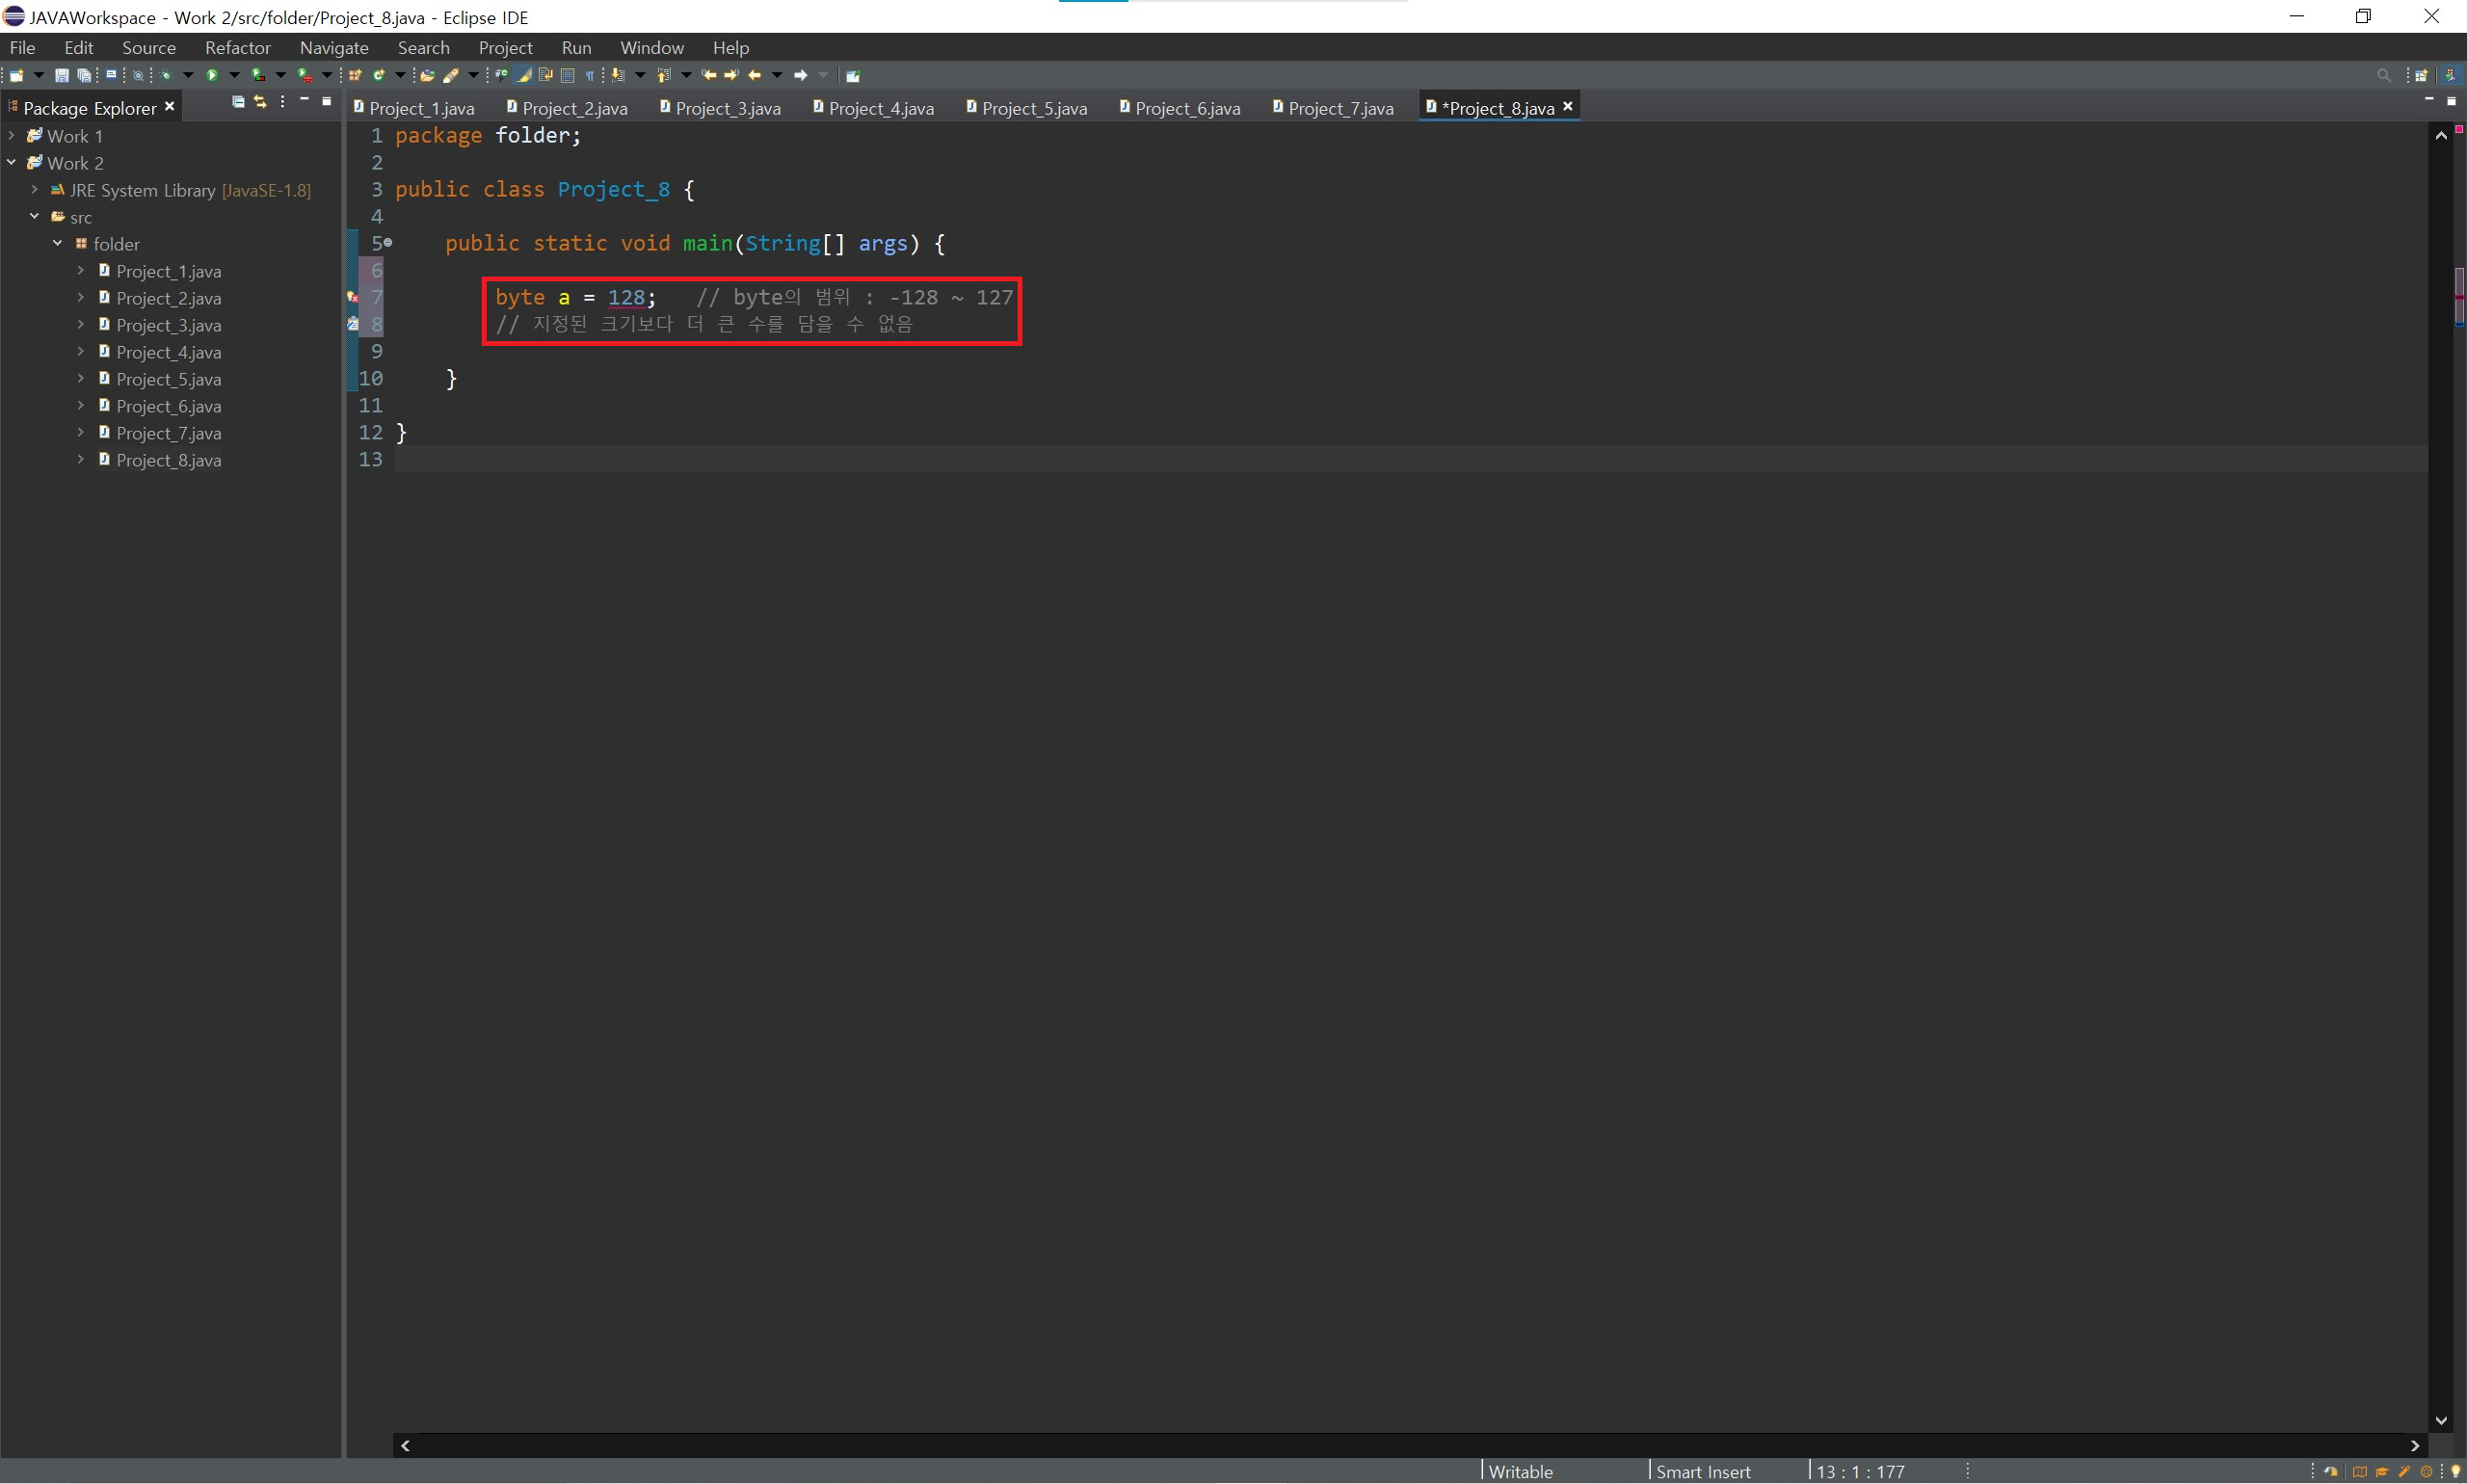Open the Run button dropdown arrow

tap(235, 75)
